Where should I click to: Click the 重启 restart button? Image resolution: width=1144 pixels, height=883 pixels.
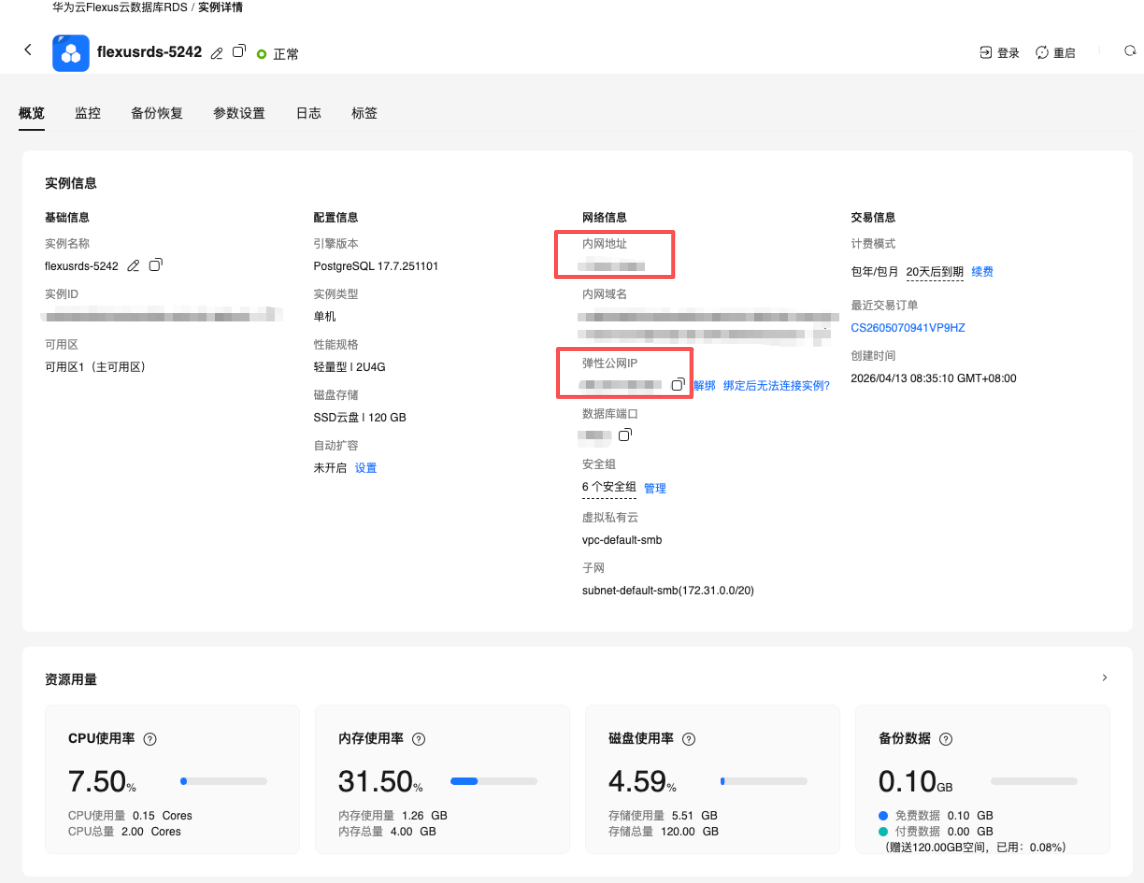[x=1055, y=53]
